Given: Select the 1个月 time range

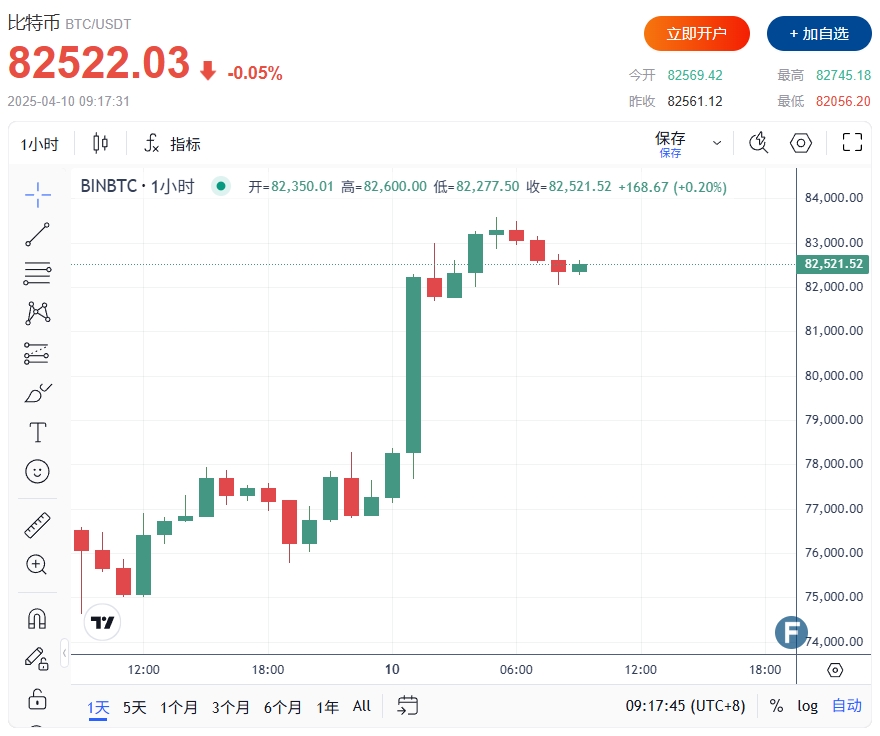Looking at the screenshot, I should 178,707.
